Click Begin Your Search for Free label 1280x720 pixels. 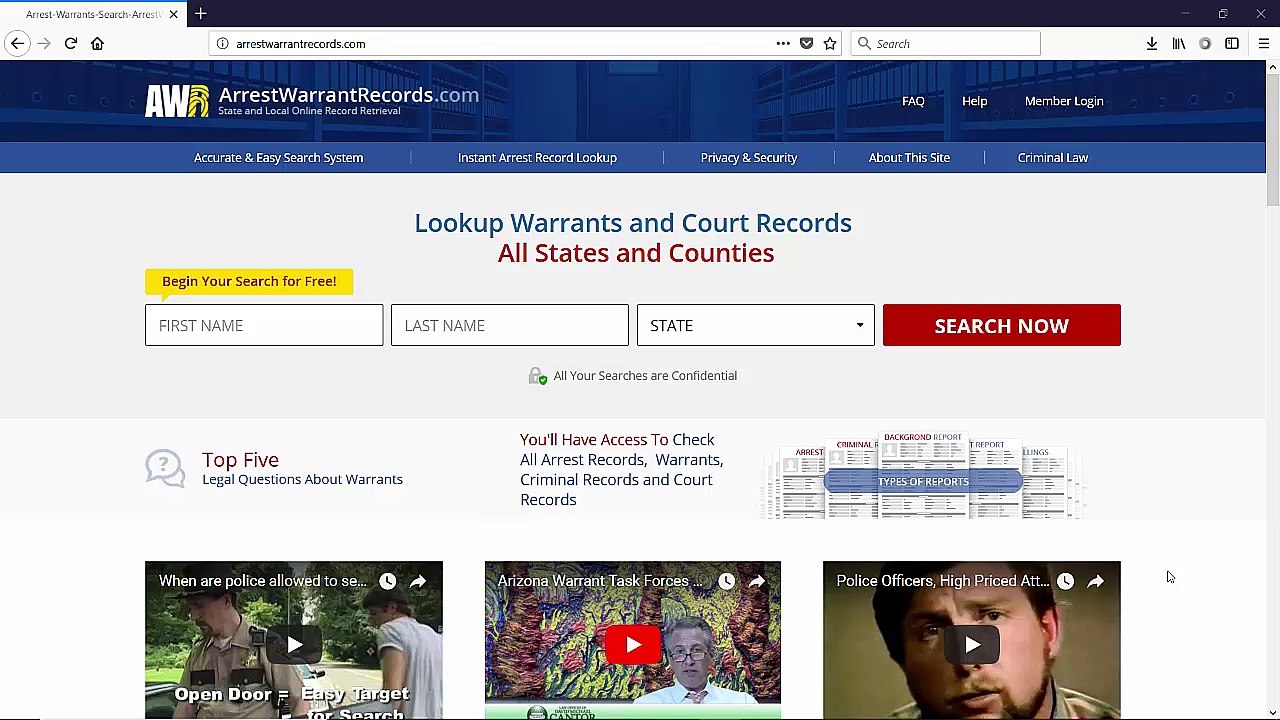point(249,282)
